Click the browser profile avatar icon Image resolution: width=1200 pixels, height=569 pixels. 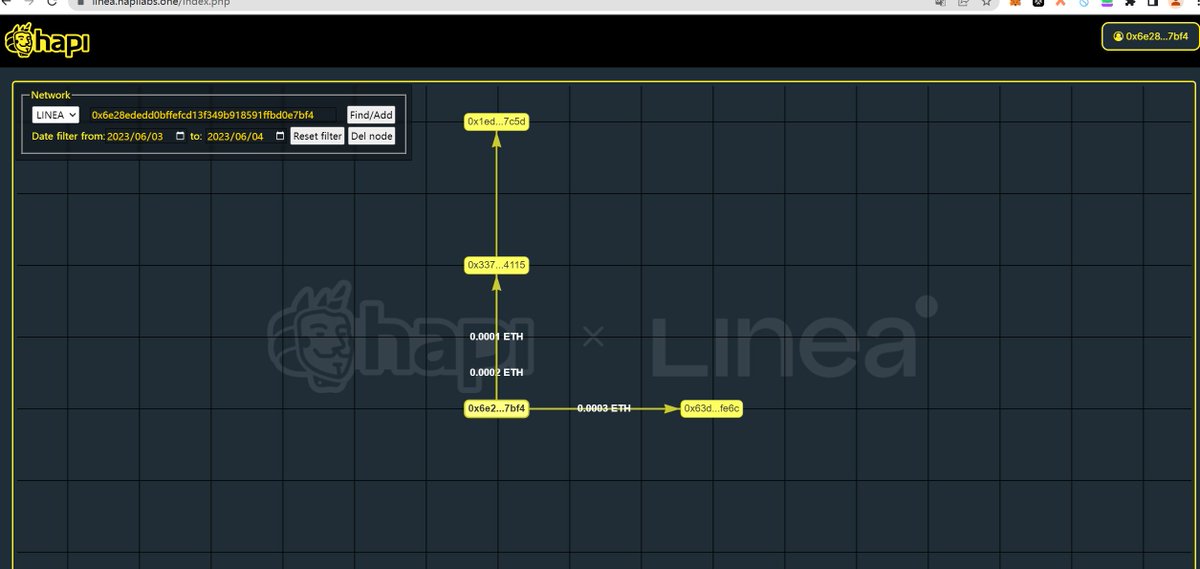[x=1177, y=4]
